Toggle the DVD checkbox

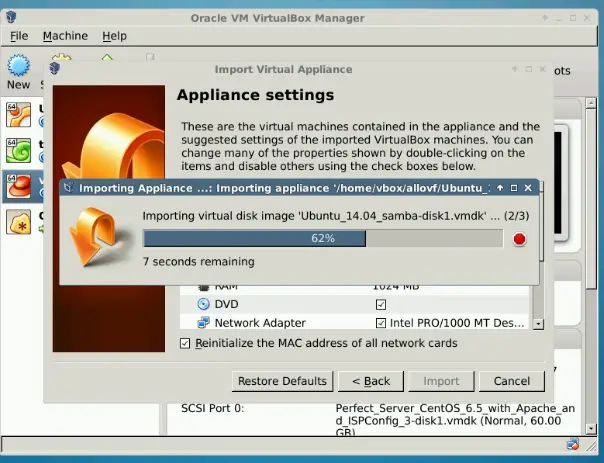point(381,305)
